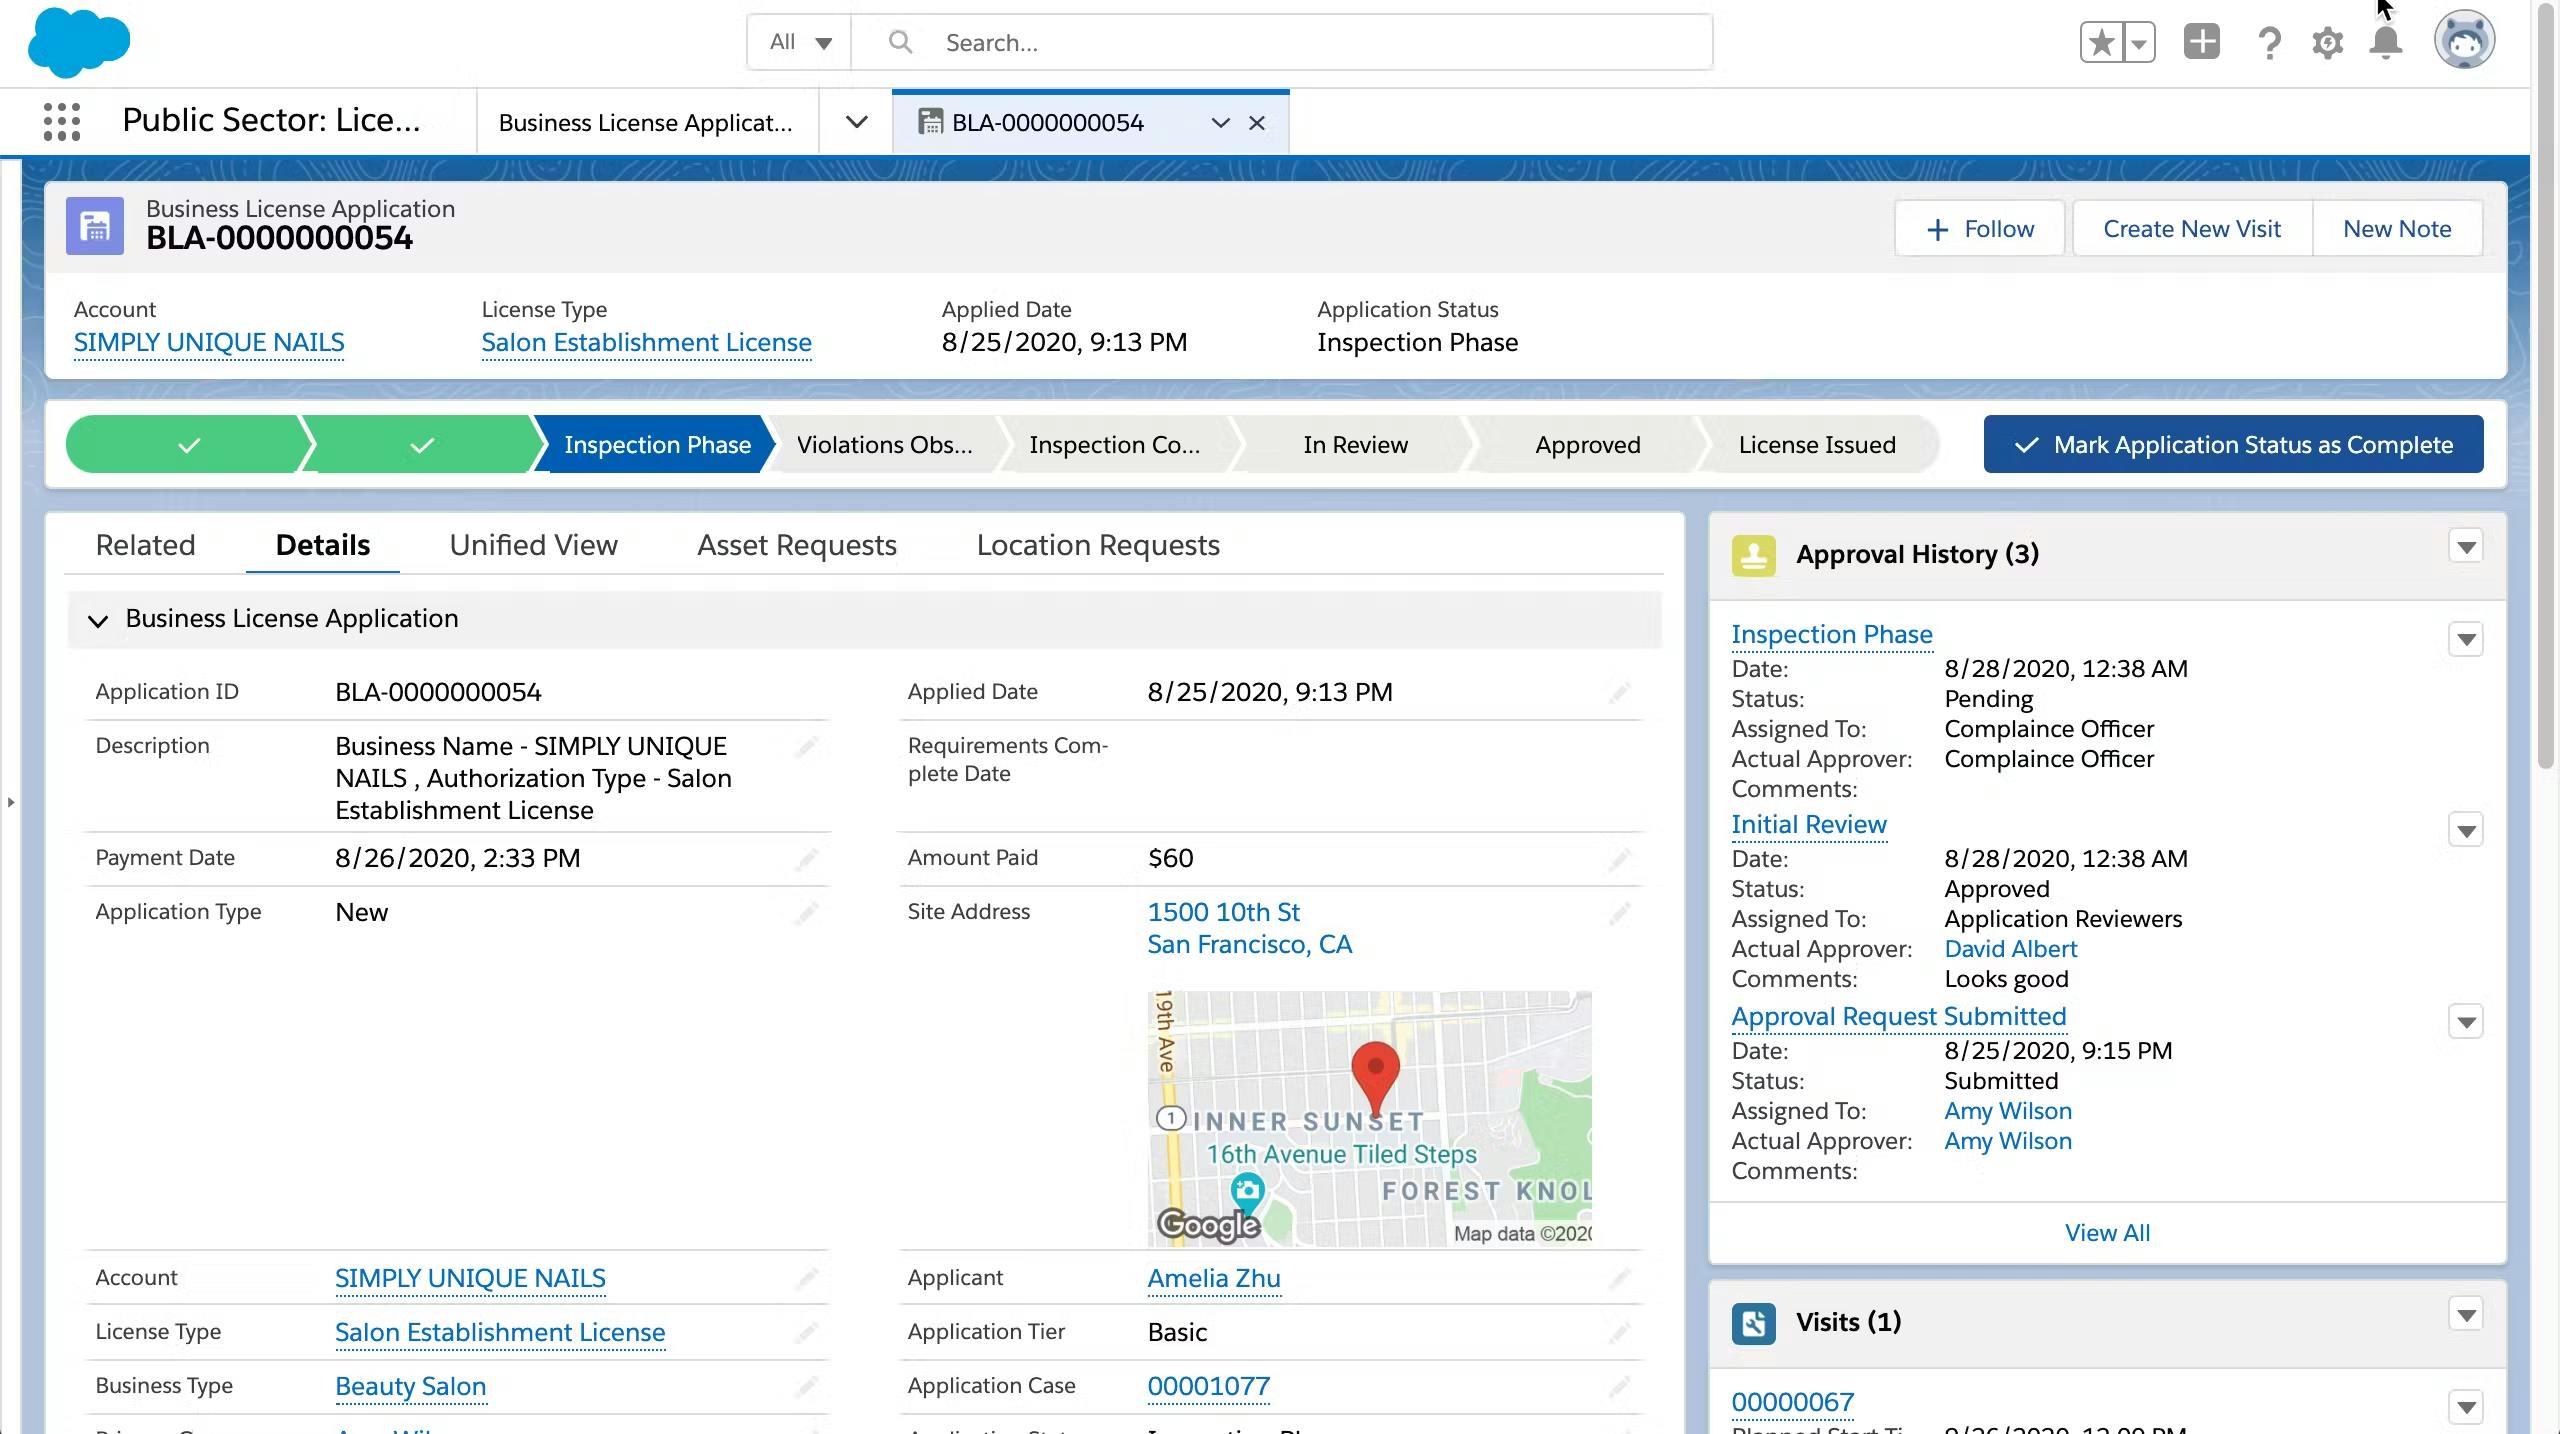Click the user avatar profile icon

pyautogui.click(x=2463, y=41)
